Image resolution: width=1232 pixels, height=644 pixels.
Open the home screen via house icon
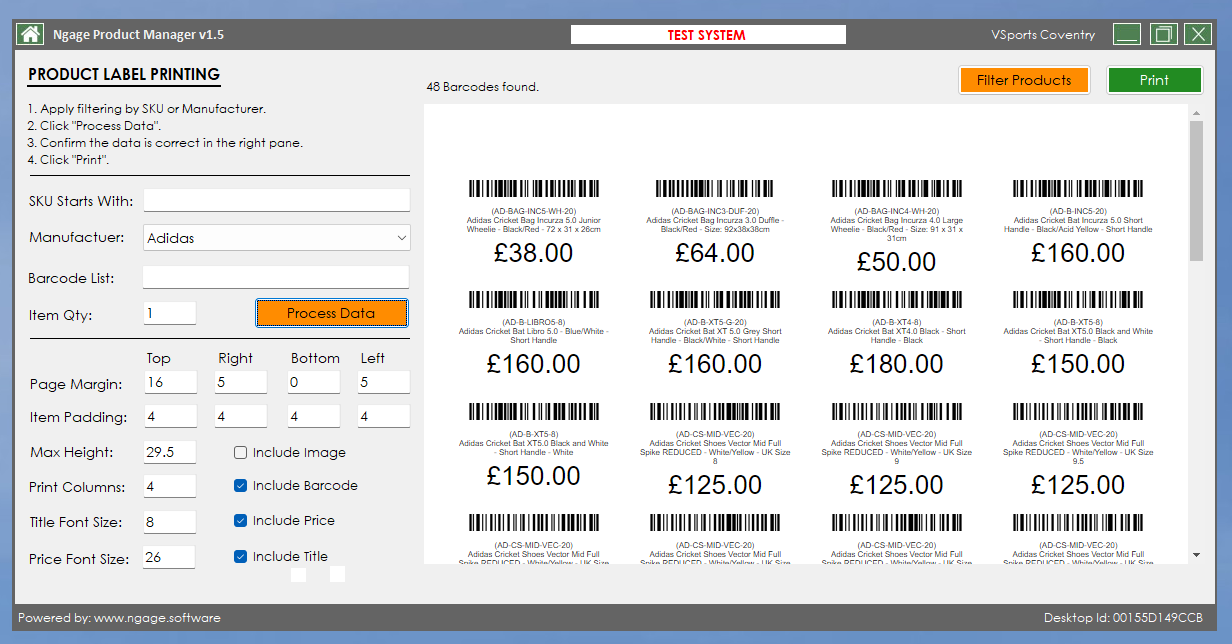[x=31, y=34]
